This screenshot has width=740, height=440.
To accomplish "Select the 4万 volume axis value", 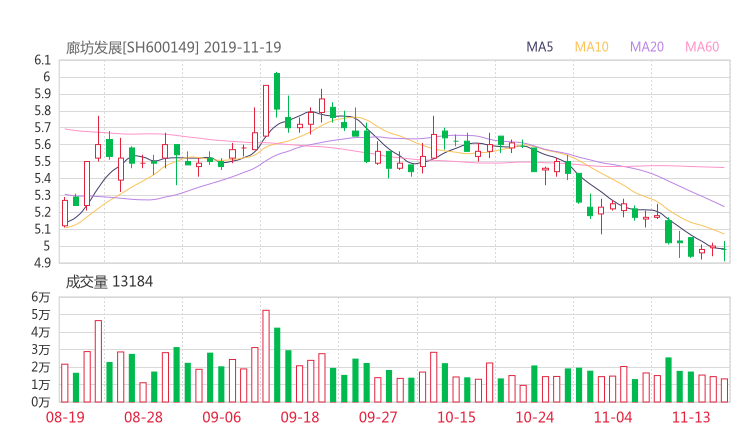I will click(x=41, y=332).
